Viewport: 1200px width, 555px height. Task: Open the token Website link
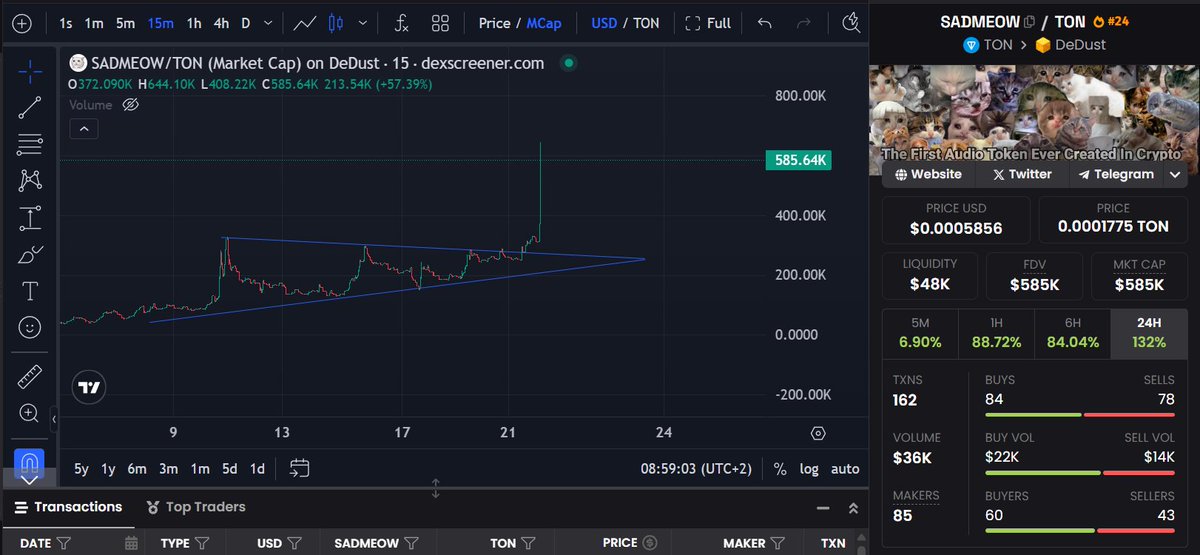[929, 174]
